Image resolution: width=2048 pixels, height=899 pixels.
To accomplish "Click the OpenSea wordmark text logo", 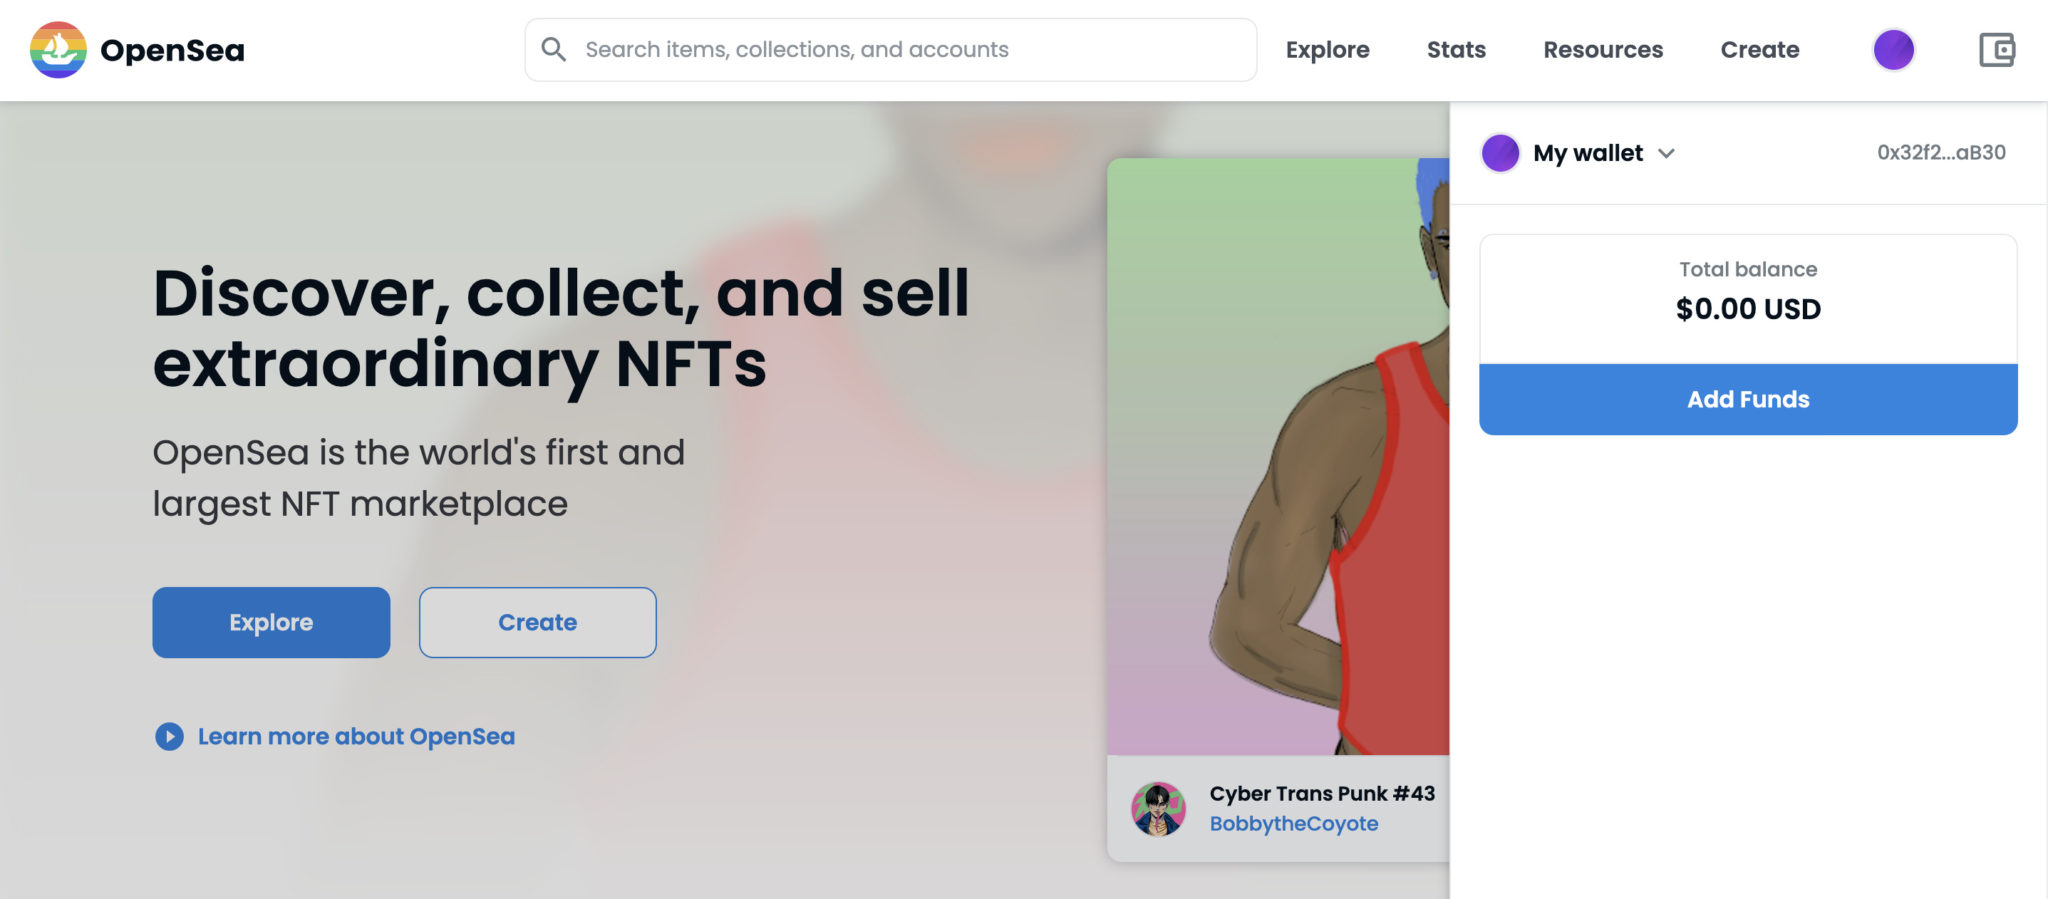I will [172, 49].
